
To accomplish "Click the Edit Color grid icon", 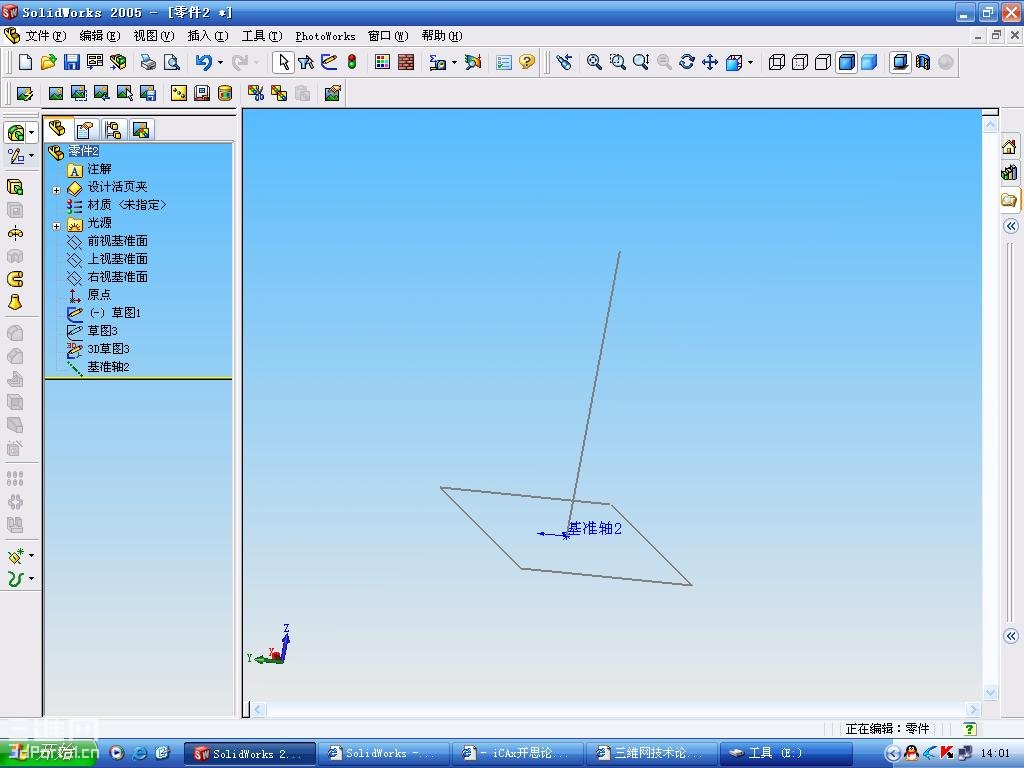I will [x=383, y=62].
